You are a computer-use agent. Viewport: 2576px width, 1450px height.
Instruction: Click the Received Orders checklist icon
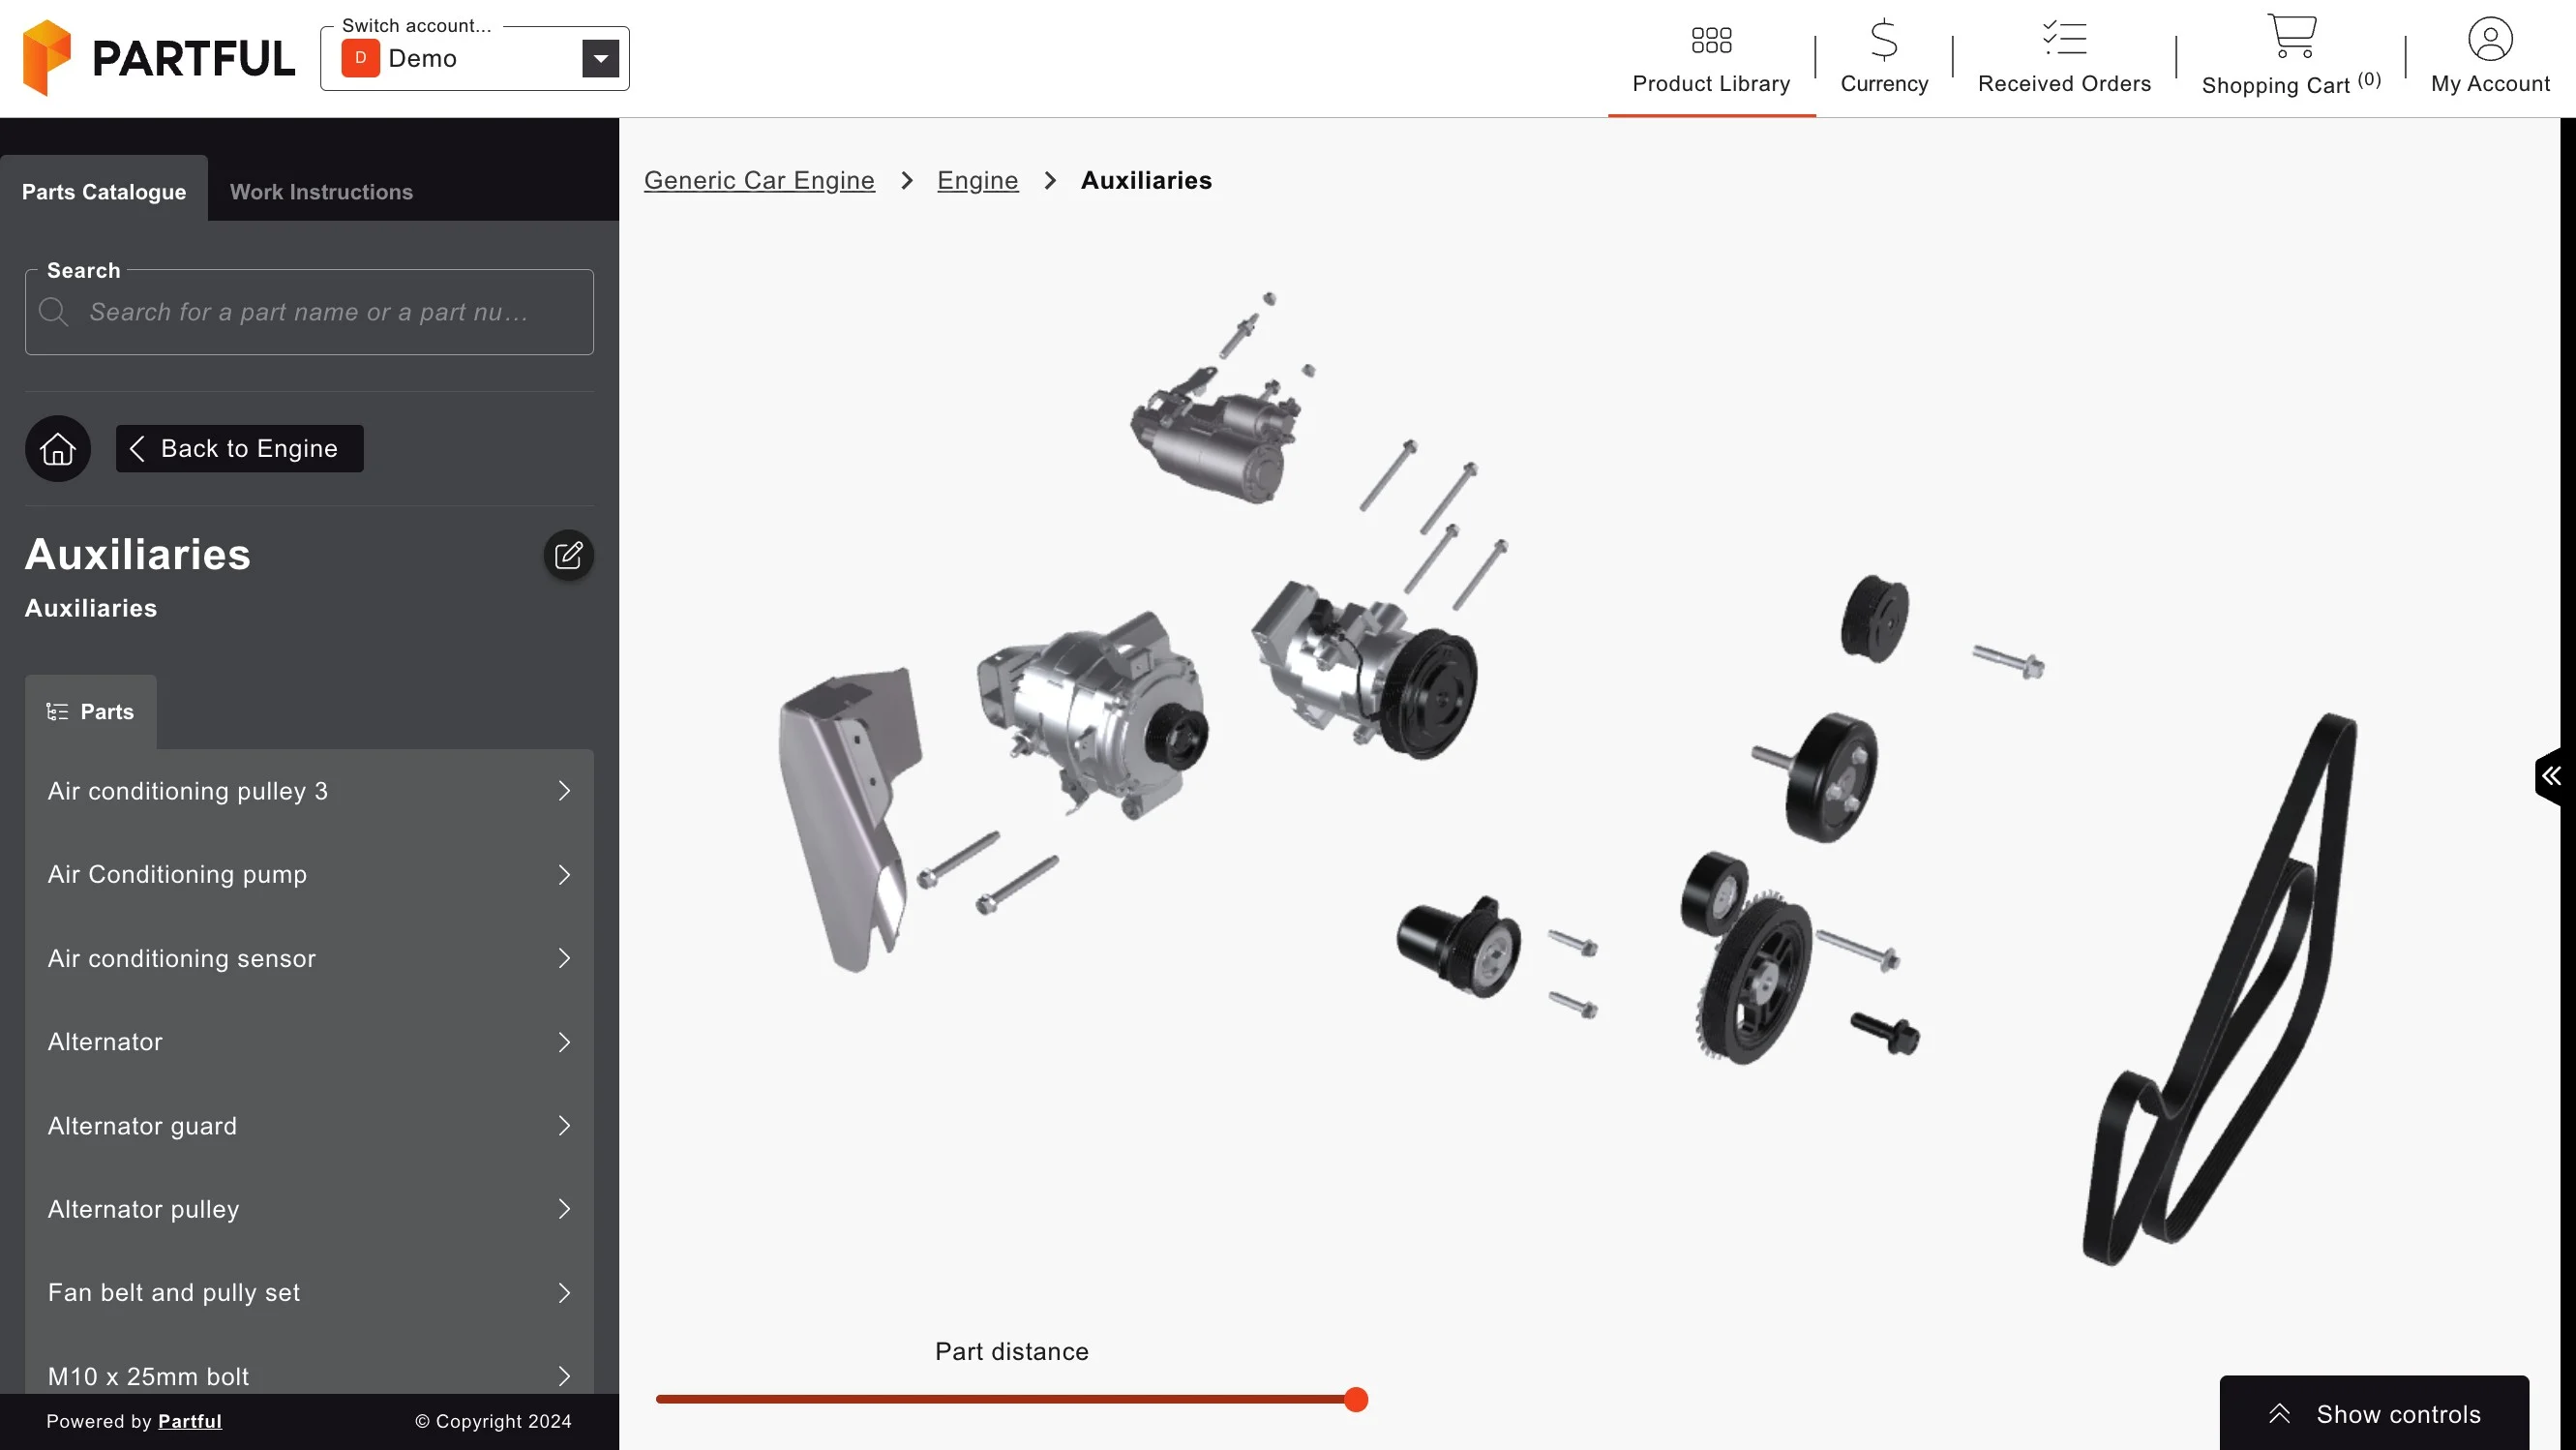point(2064,38)
